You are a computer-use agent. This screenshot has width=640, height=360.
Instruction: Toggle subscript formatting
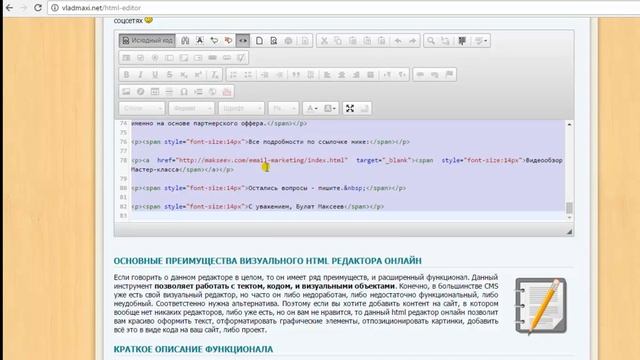click(x=184, y=75)
